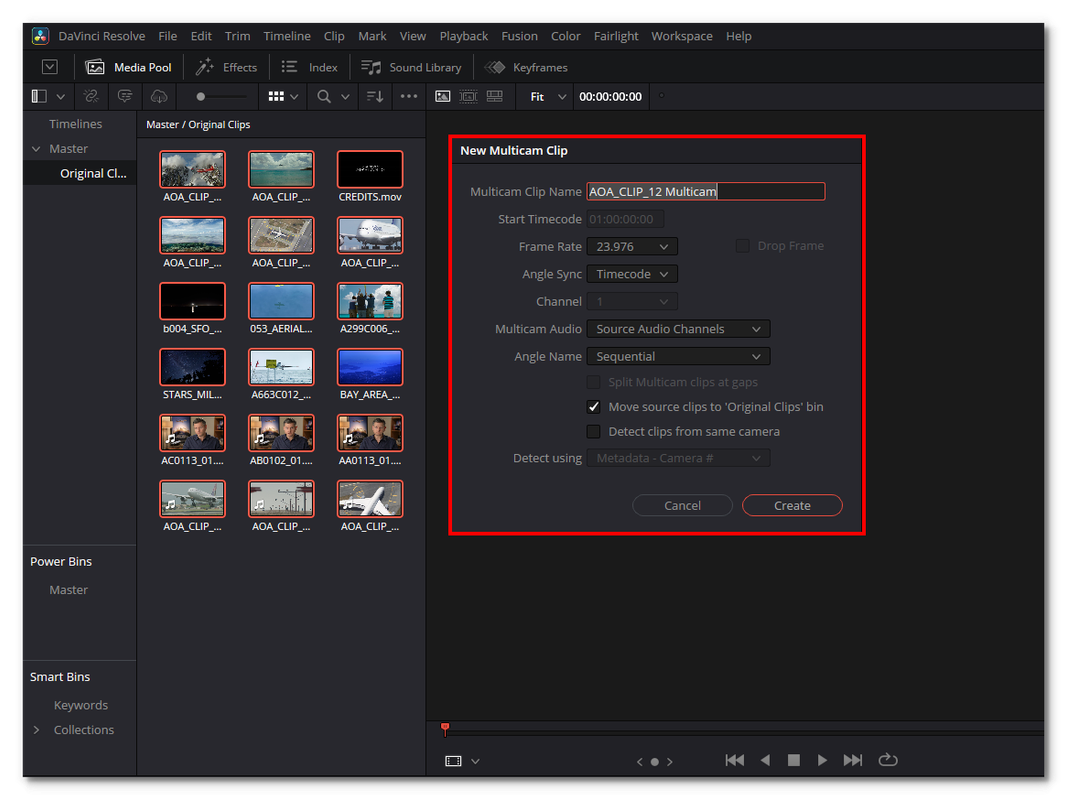Open the Sound Library icon
This screenshot has width=1067, height=800.
click(371, 67)
